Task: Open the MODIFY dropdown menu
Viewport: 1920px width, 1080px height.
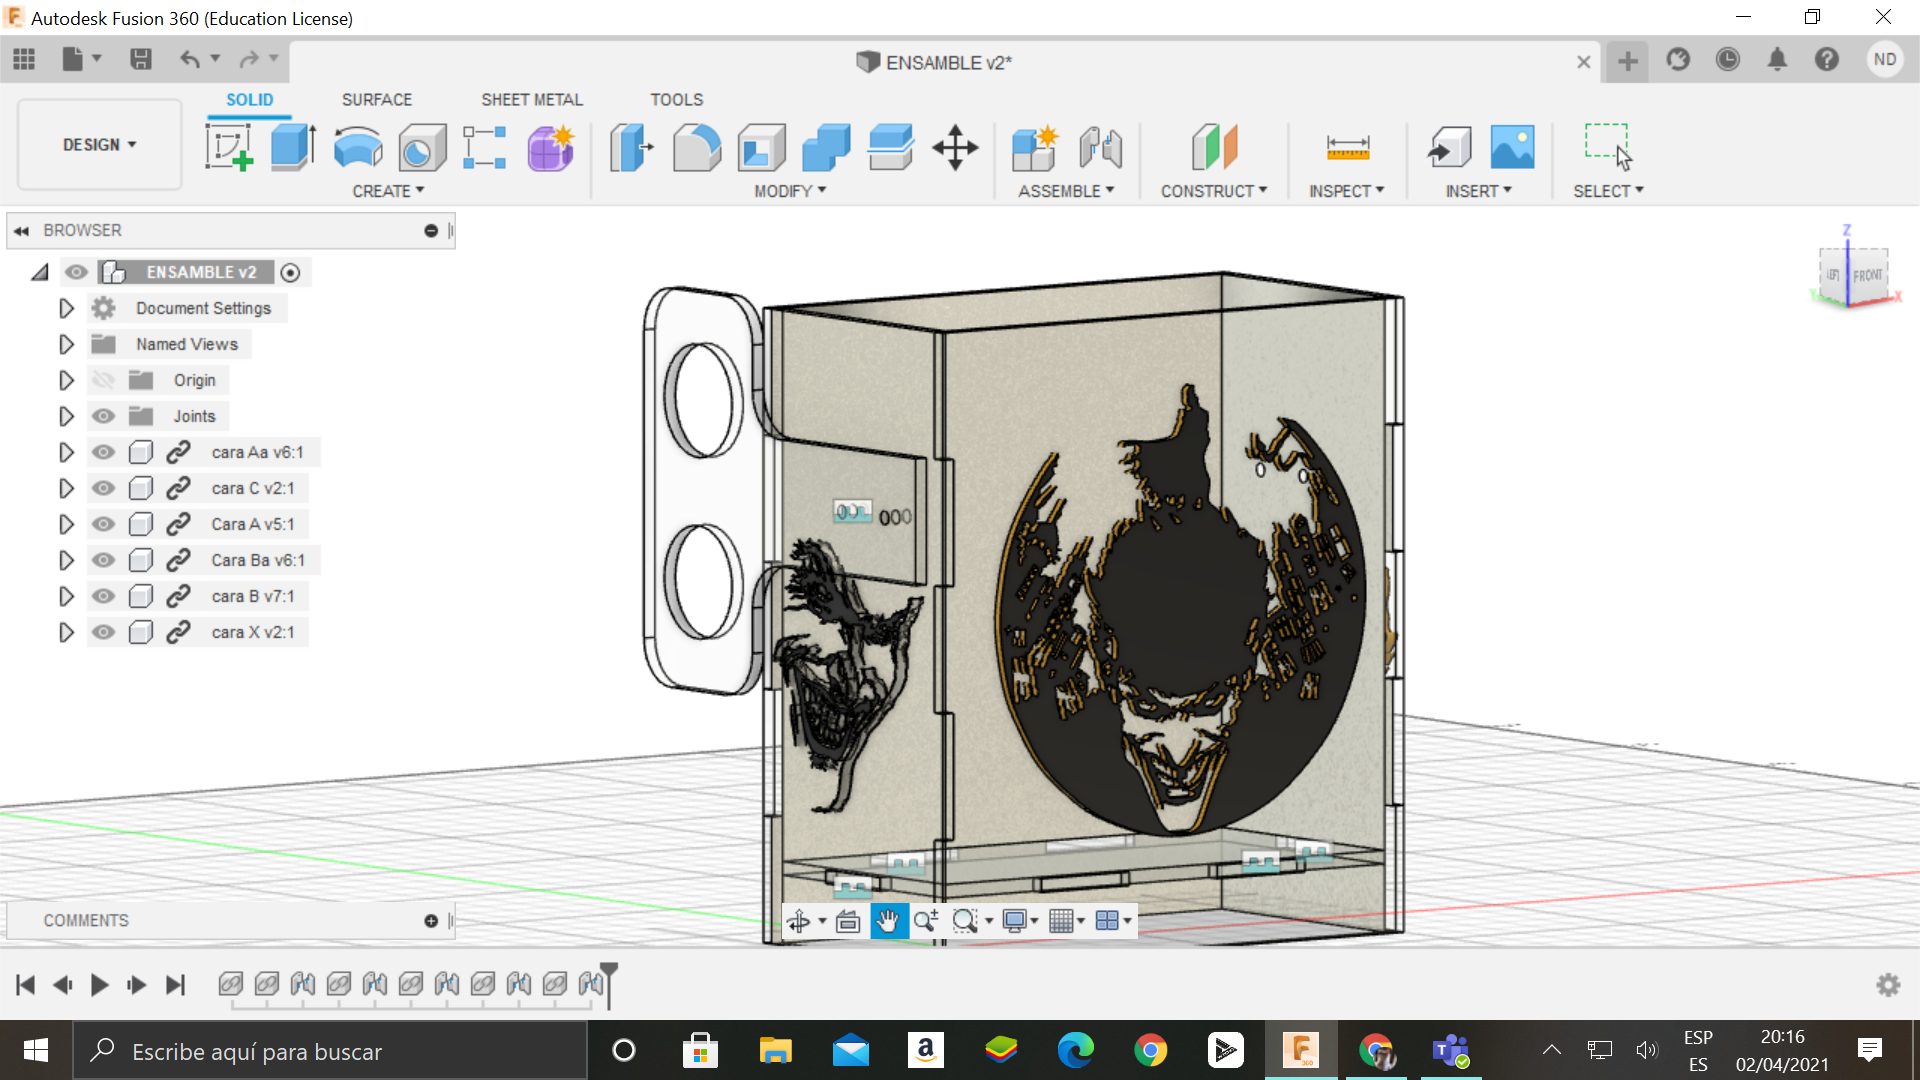Action: click(x=790, y=191)
